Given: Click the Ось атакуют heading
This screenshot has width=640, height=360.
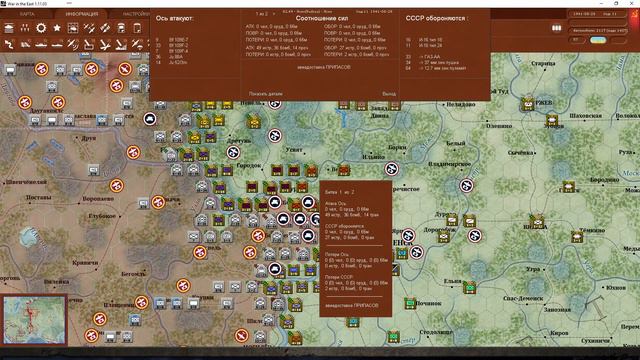Looking at the screenshot, I should 174,18.
